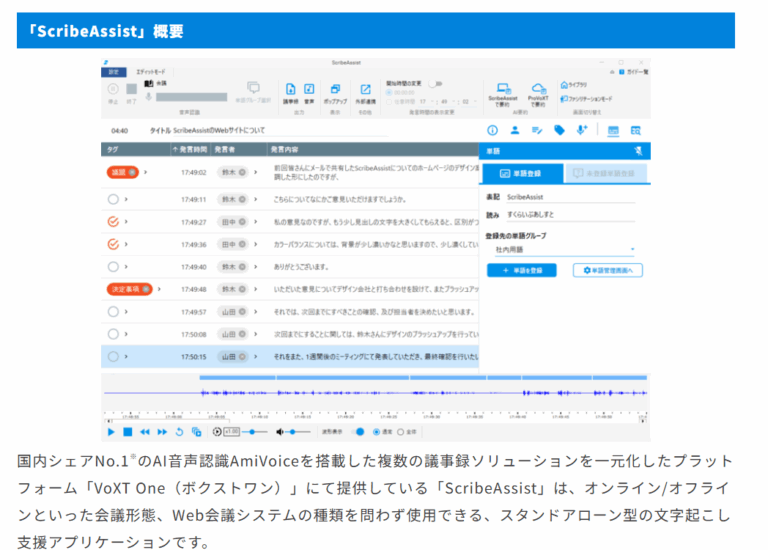Click the microphone icon beside the audio level bar
This screenshot has height=550, width=768.
click(148, 96)
